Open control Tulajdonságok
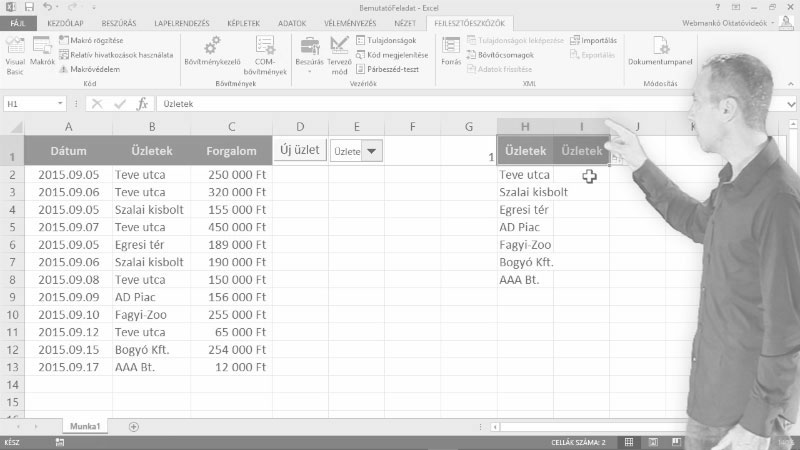Image resolution: width=800 pixels, height=450 pixels. click(x=386, y=40)
